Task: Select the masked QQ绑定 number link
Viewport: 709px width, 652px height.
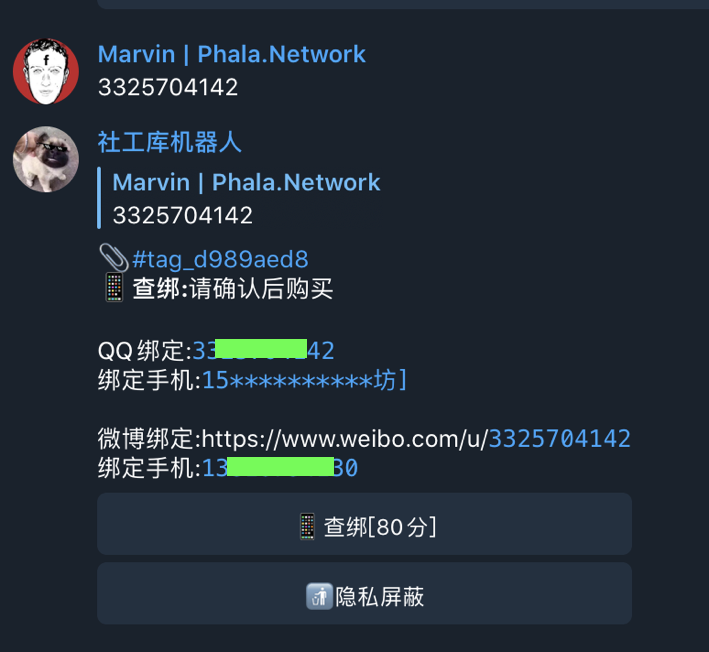Action: pos(264,350)
